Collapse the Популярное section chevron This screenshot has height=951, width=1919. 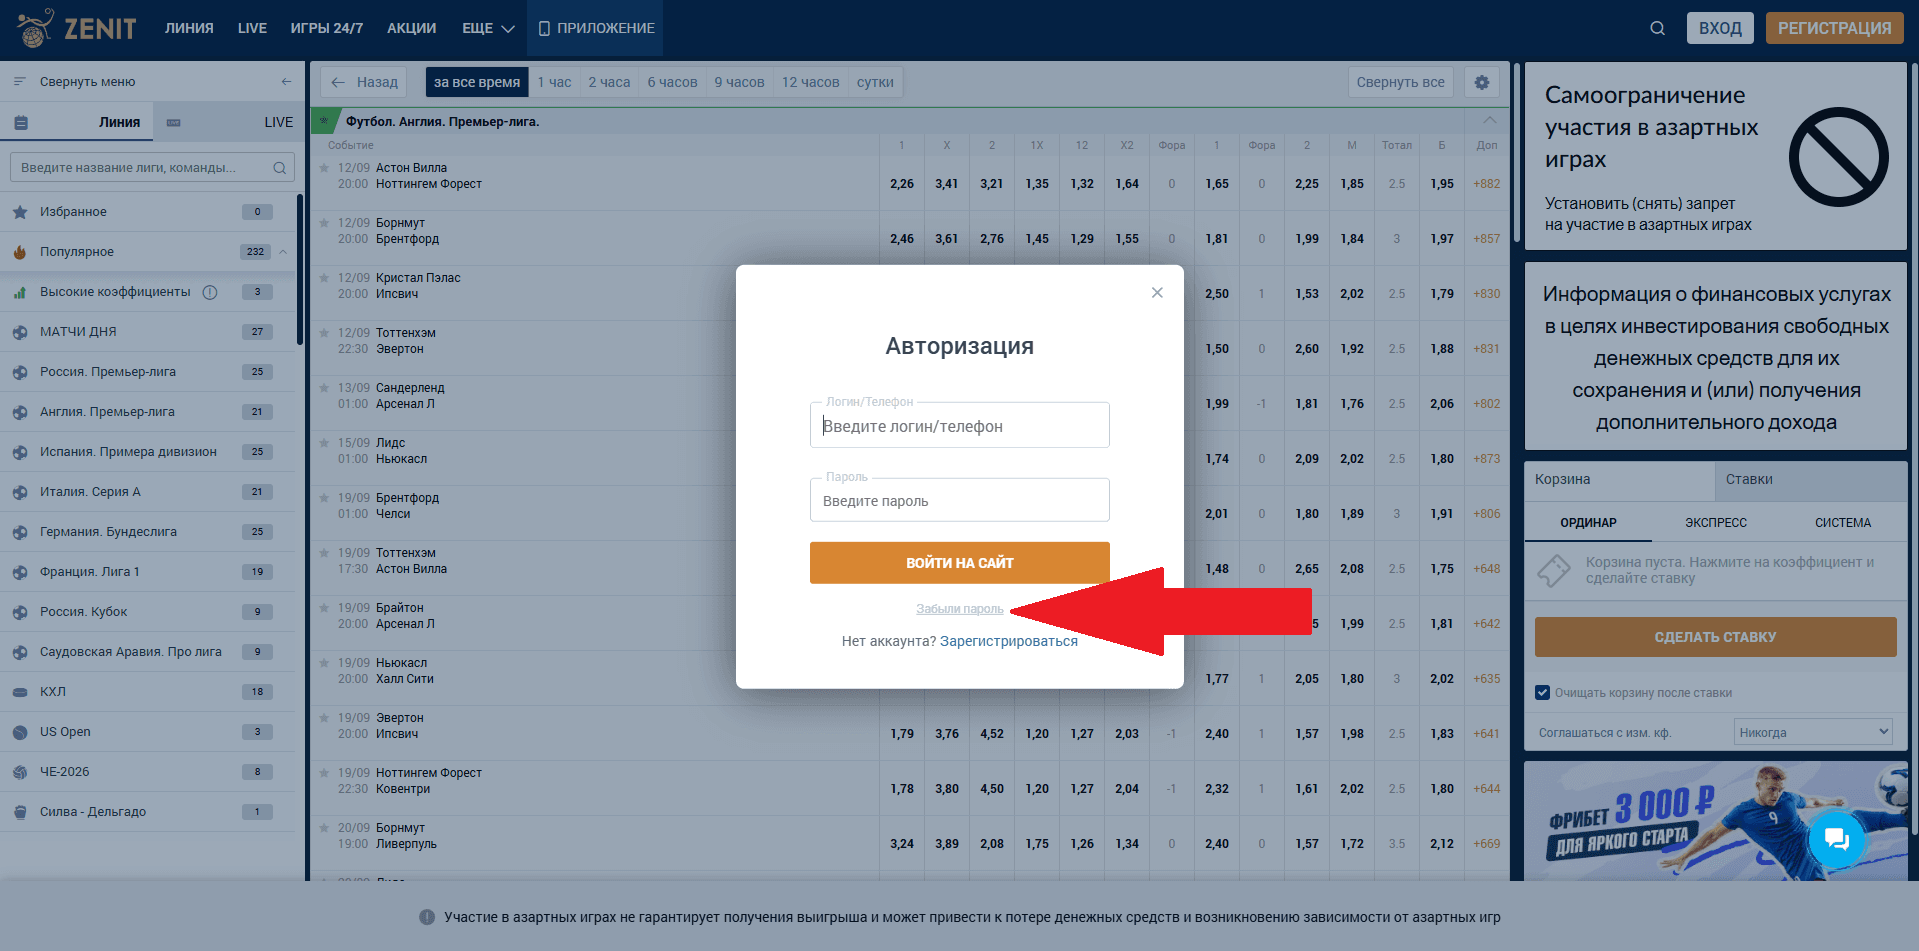point(283,252)
